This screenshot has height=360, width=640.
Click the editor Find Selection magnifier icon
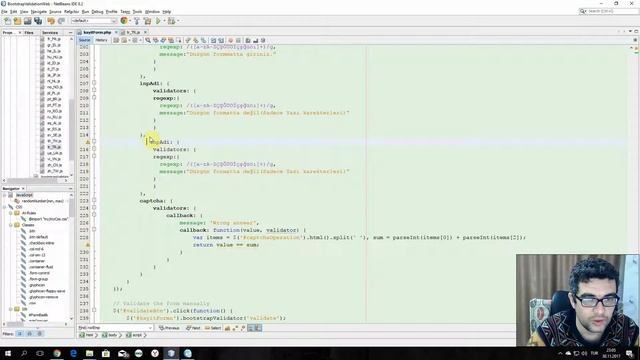[148, 40]
